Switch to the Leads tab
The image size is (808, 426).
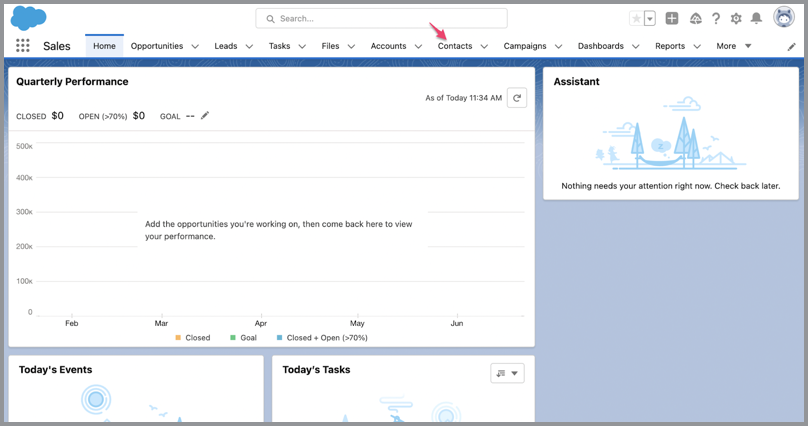point(225,46)
